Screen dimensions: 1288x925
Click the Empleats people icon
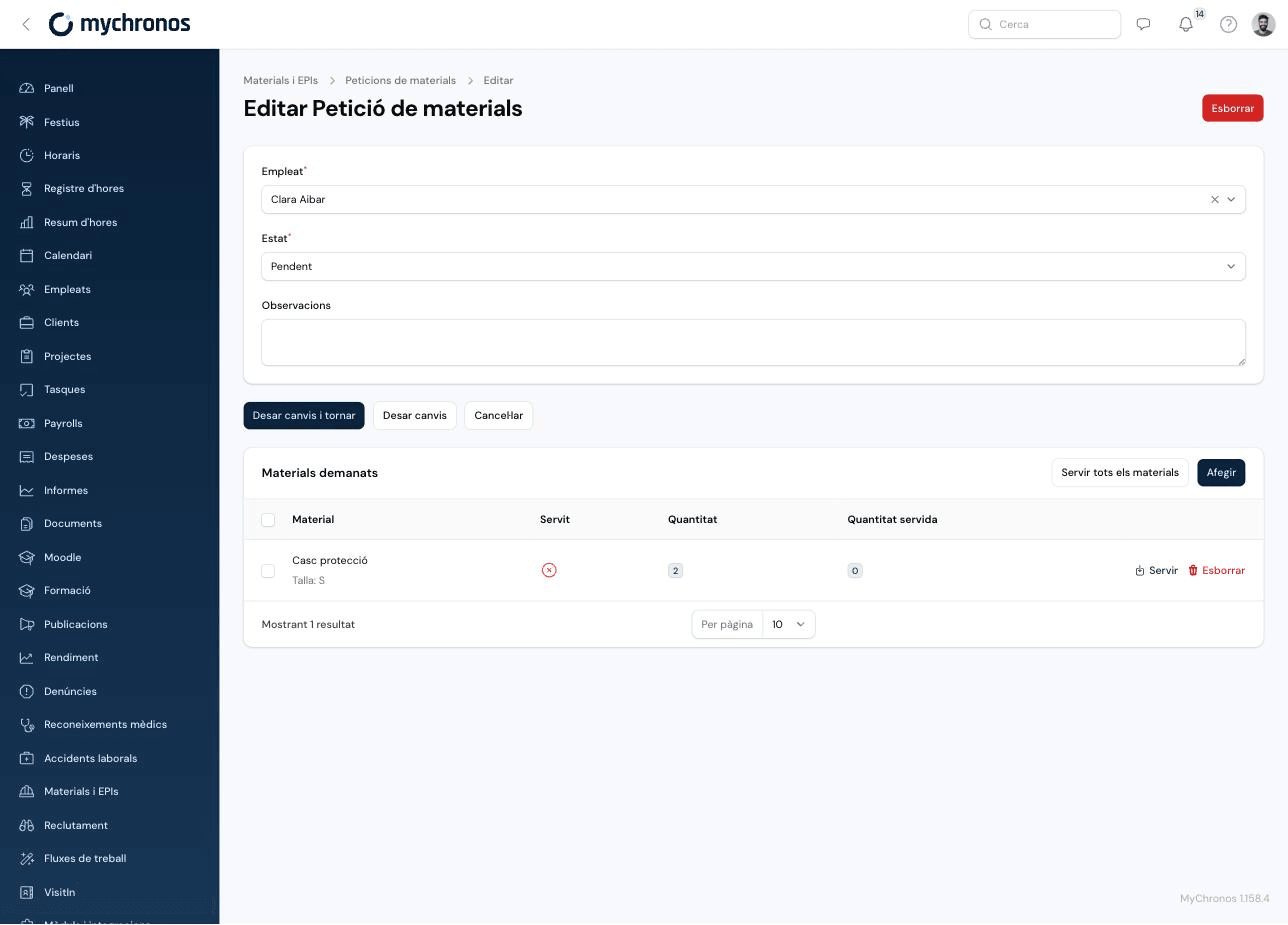[27, 289]
